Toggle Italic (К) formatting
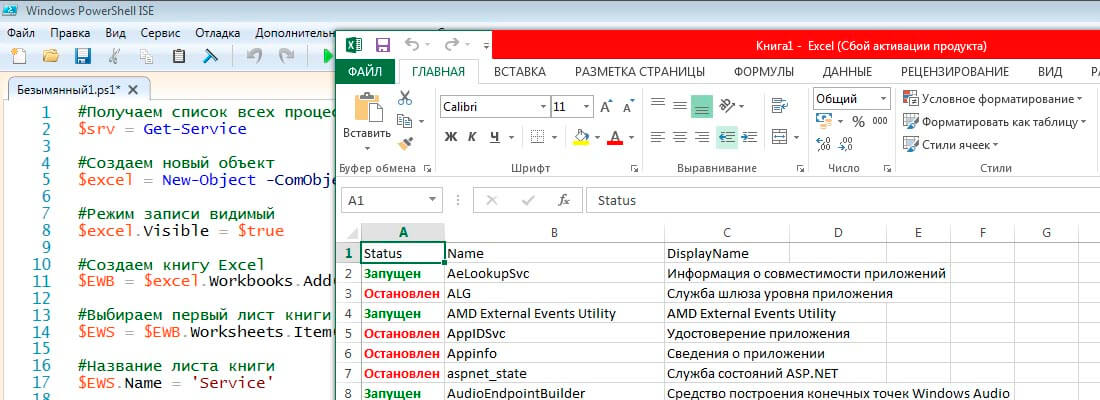Viewport: 1100px width, 400px height. 472,137
